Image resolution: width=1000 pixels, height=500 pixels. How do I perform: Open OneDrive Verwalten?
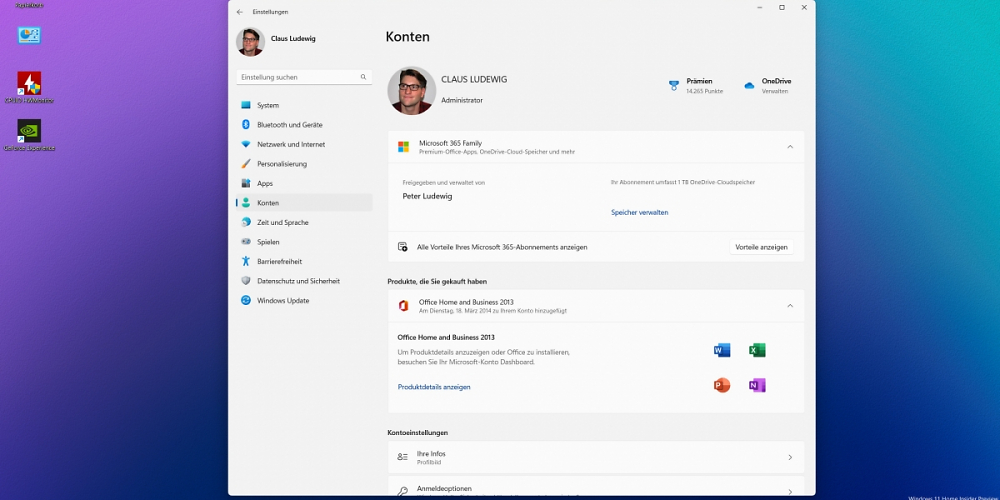tap(768, 85)
